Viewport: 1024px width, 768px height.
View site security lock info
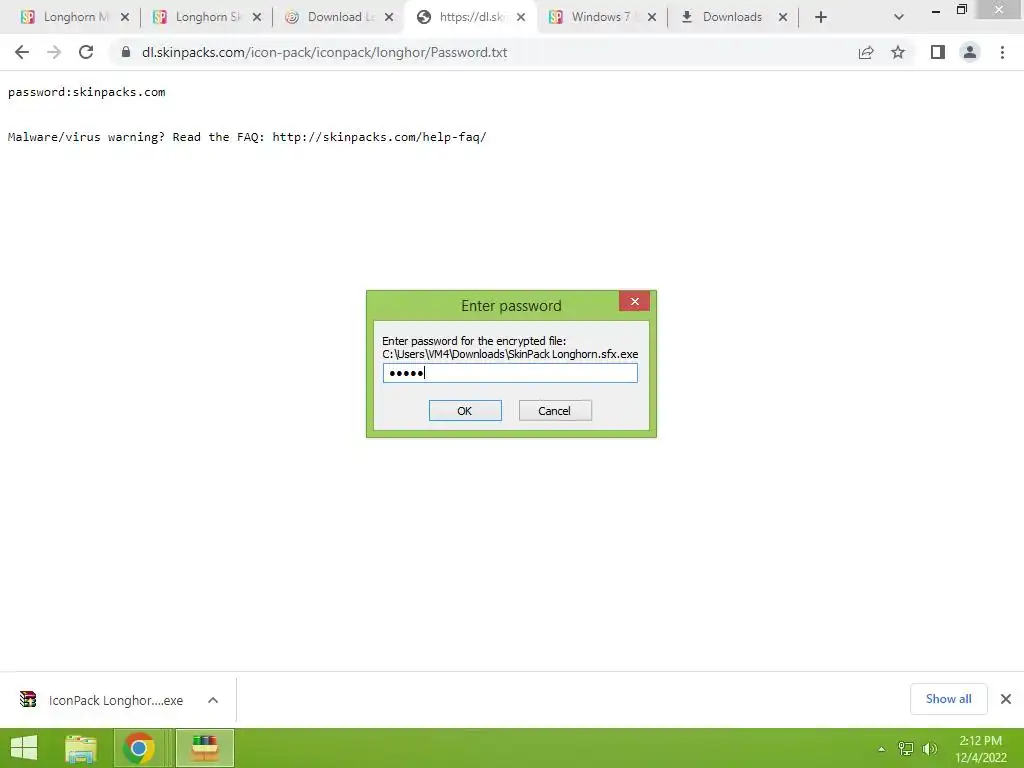coord(126,52)
